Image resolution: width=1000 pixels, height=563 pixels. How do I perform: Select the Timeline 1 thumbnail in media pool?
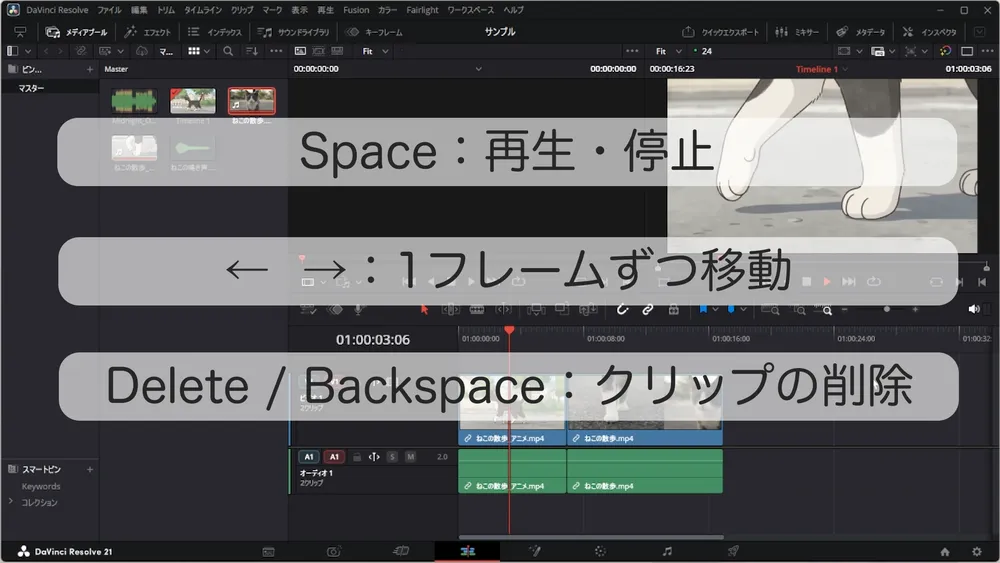click(193, 101)
